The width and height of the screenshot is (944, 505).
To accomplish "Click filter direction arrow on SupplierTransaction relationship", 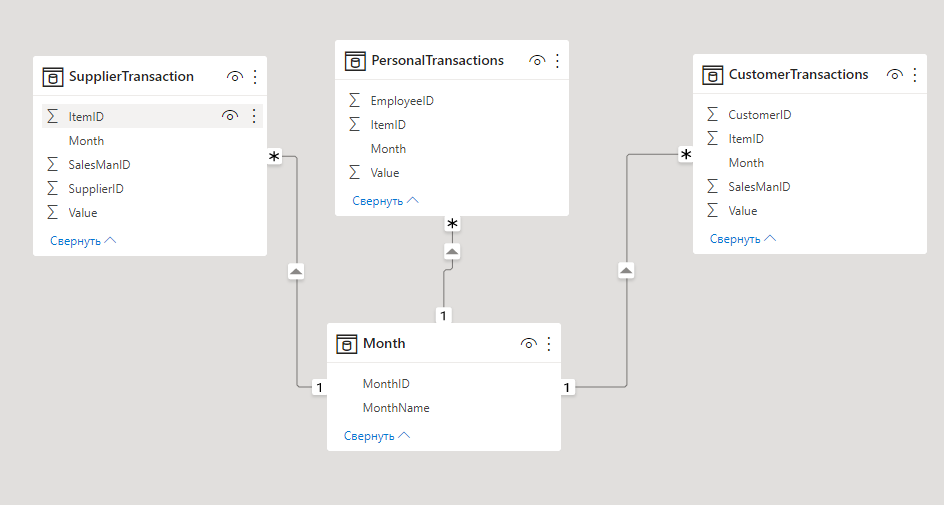I will (x=296, y=272).
